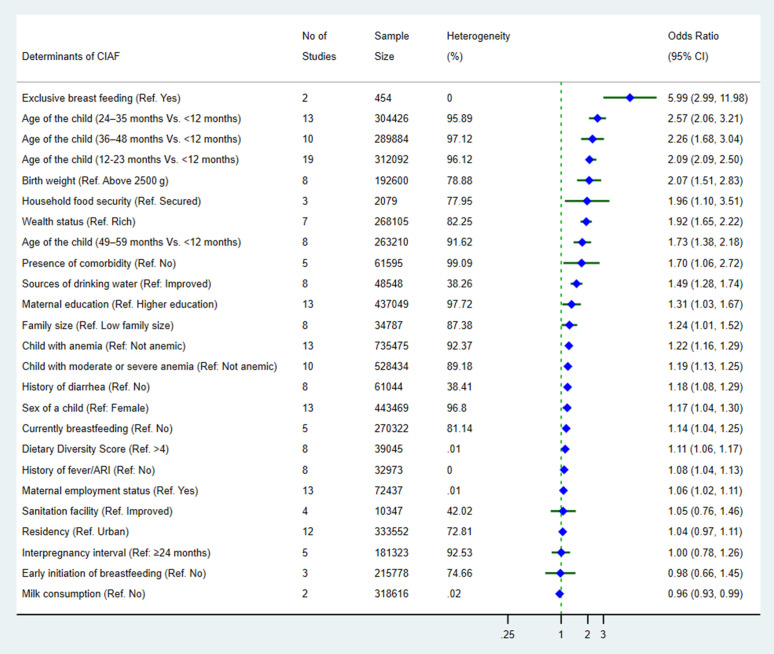
Task: Click sample size '735475'
Action: click(391, 346)
